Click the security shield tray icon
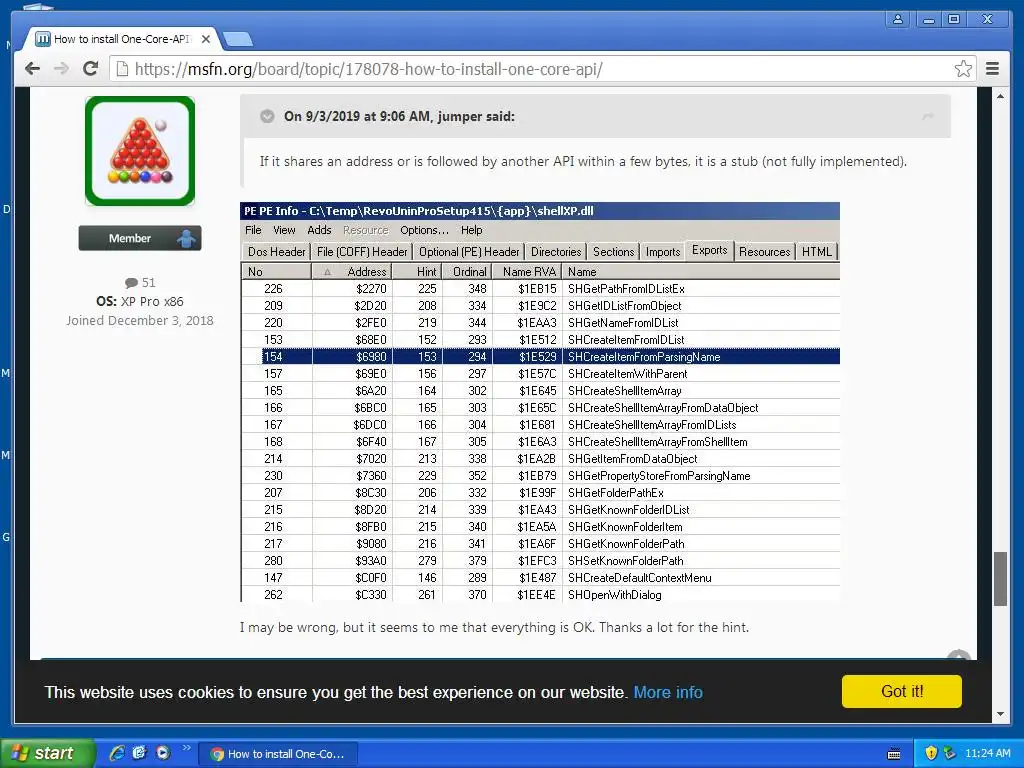This screenshot has width=1024, height=768. [x=931, y=753]
